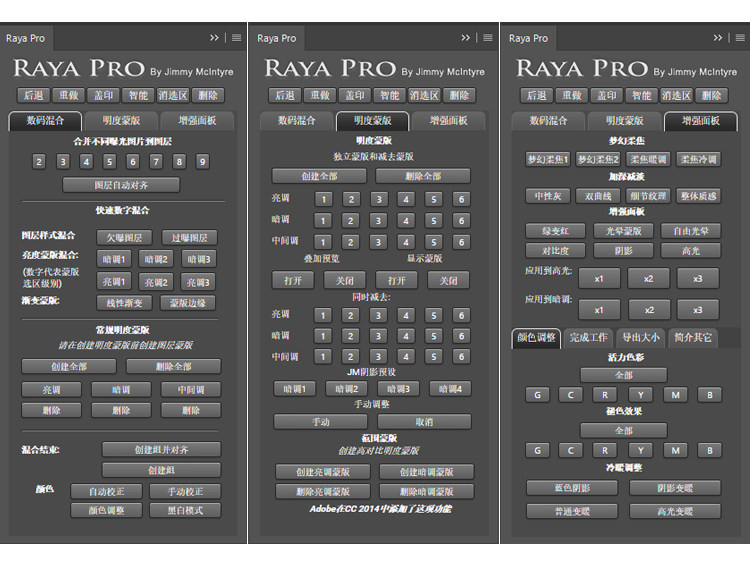Screen dimensions: 750x563
Task: Click 消选区 button in the right panel
Action: (676, 95)
